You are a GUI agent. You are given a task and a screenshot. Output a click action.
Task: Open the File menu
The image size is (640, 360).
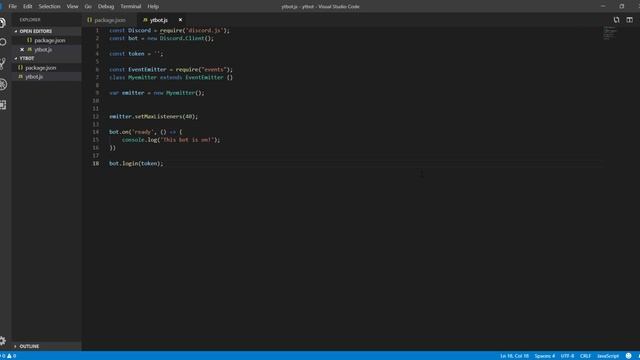point(13,7)
